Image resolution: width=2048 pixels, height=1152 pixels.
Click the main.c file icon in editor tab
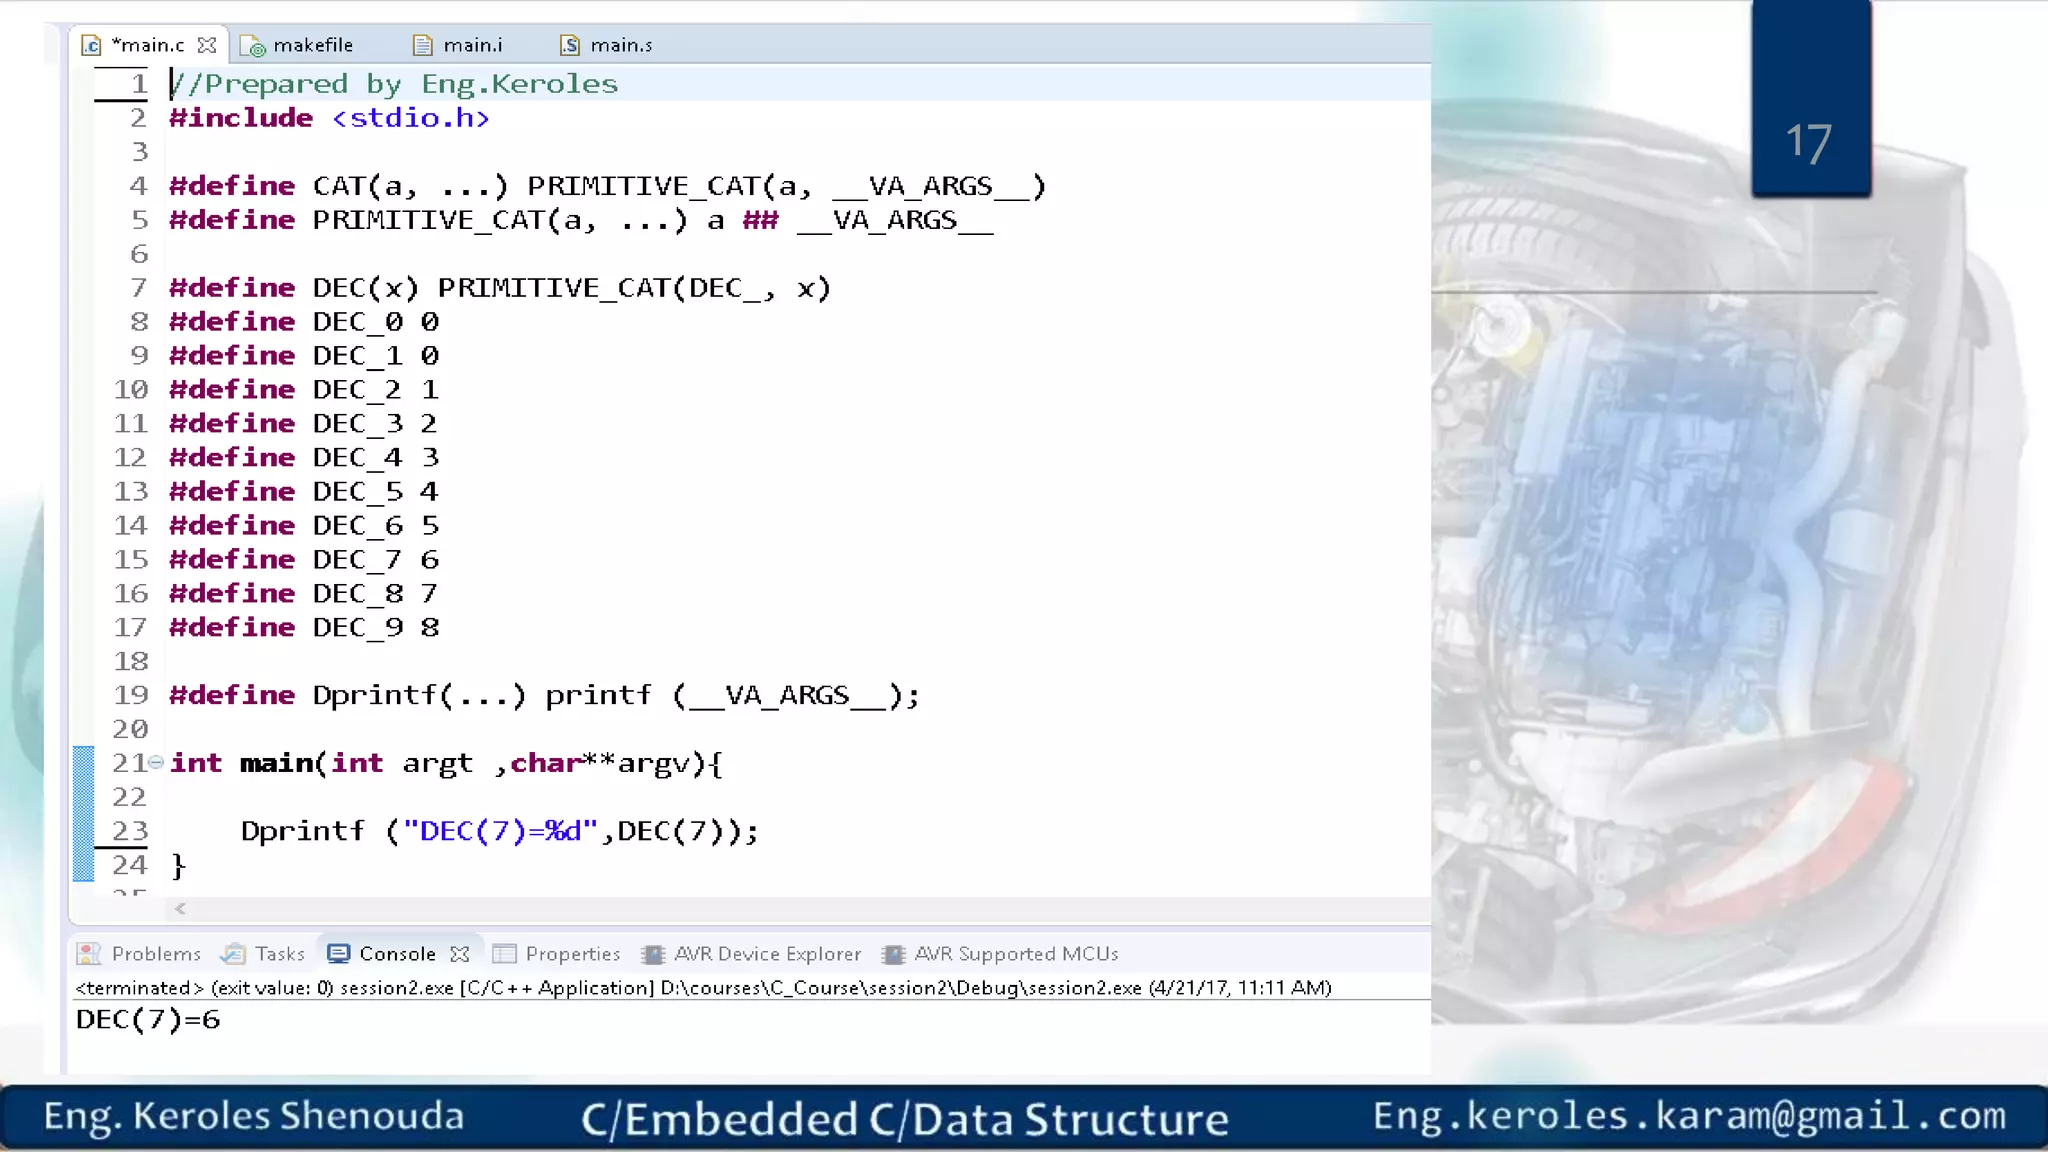pos(91,45)
